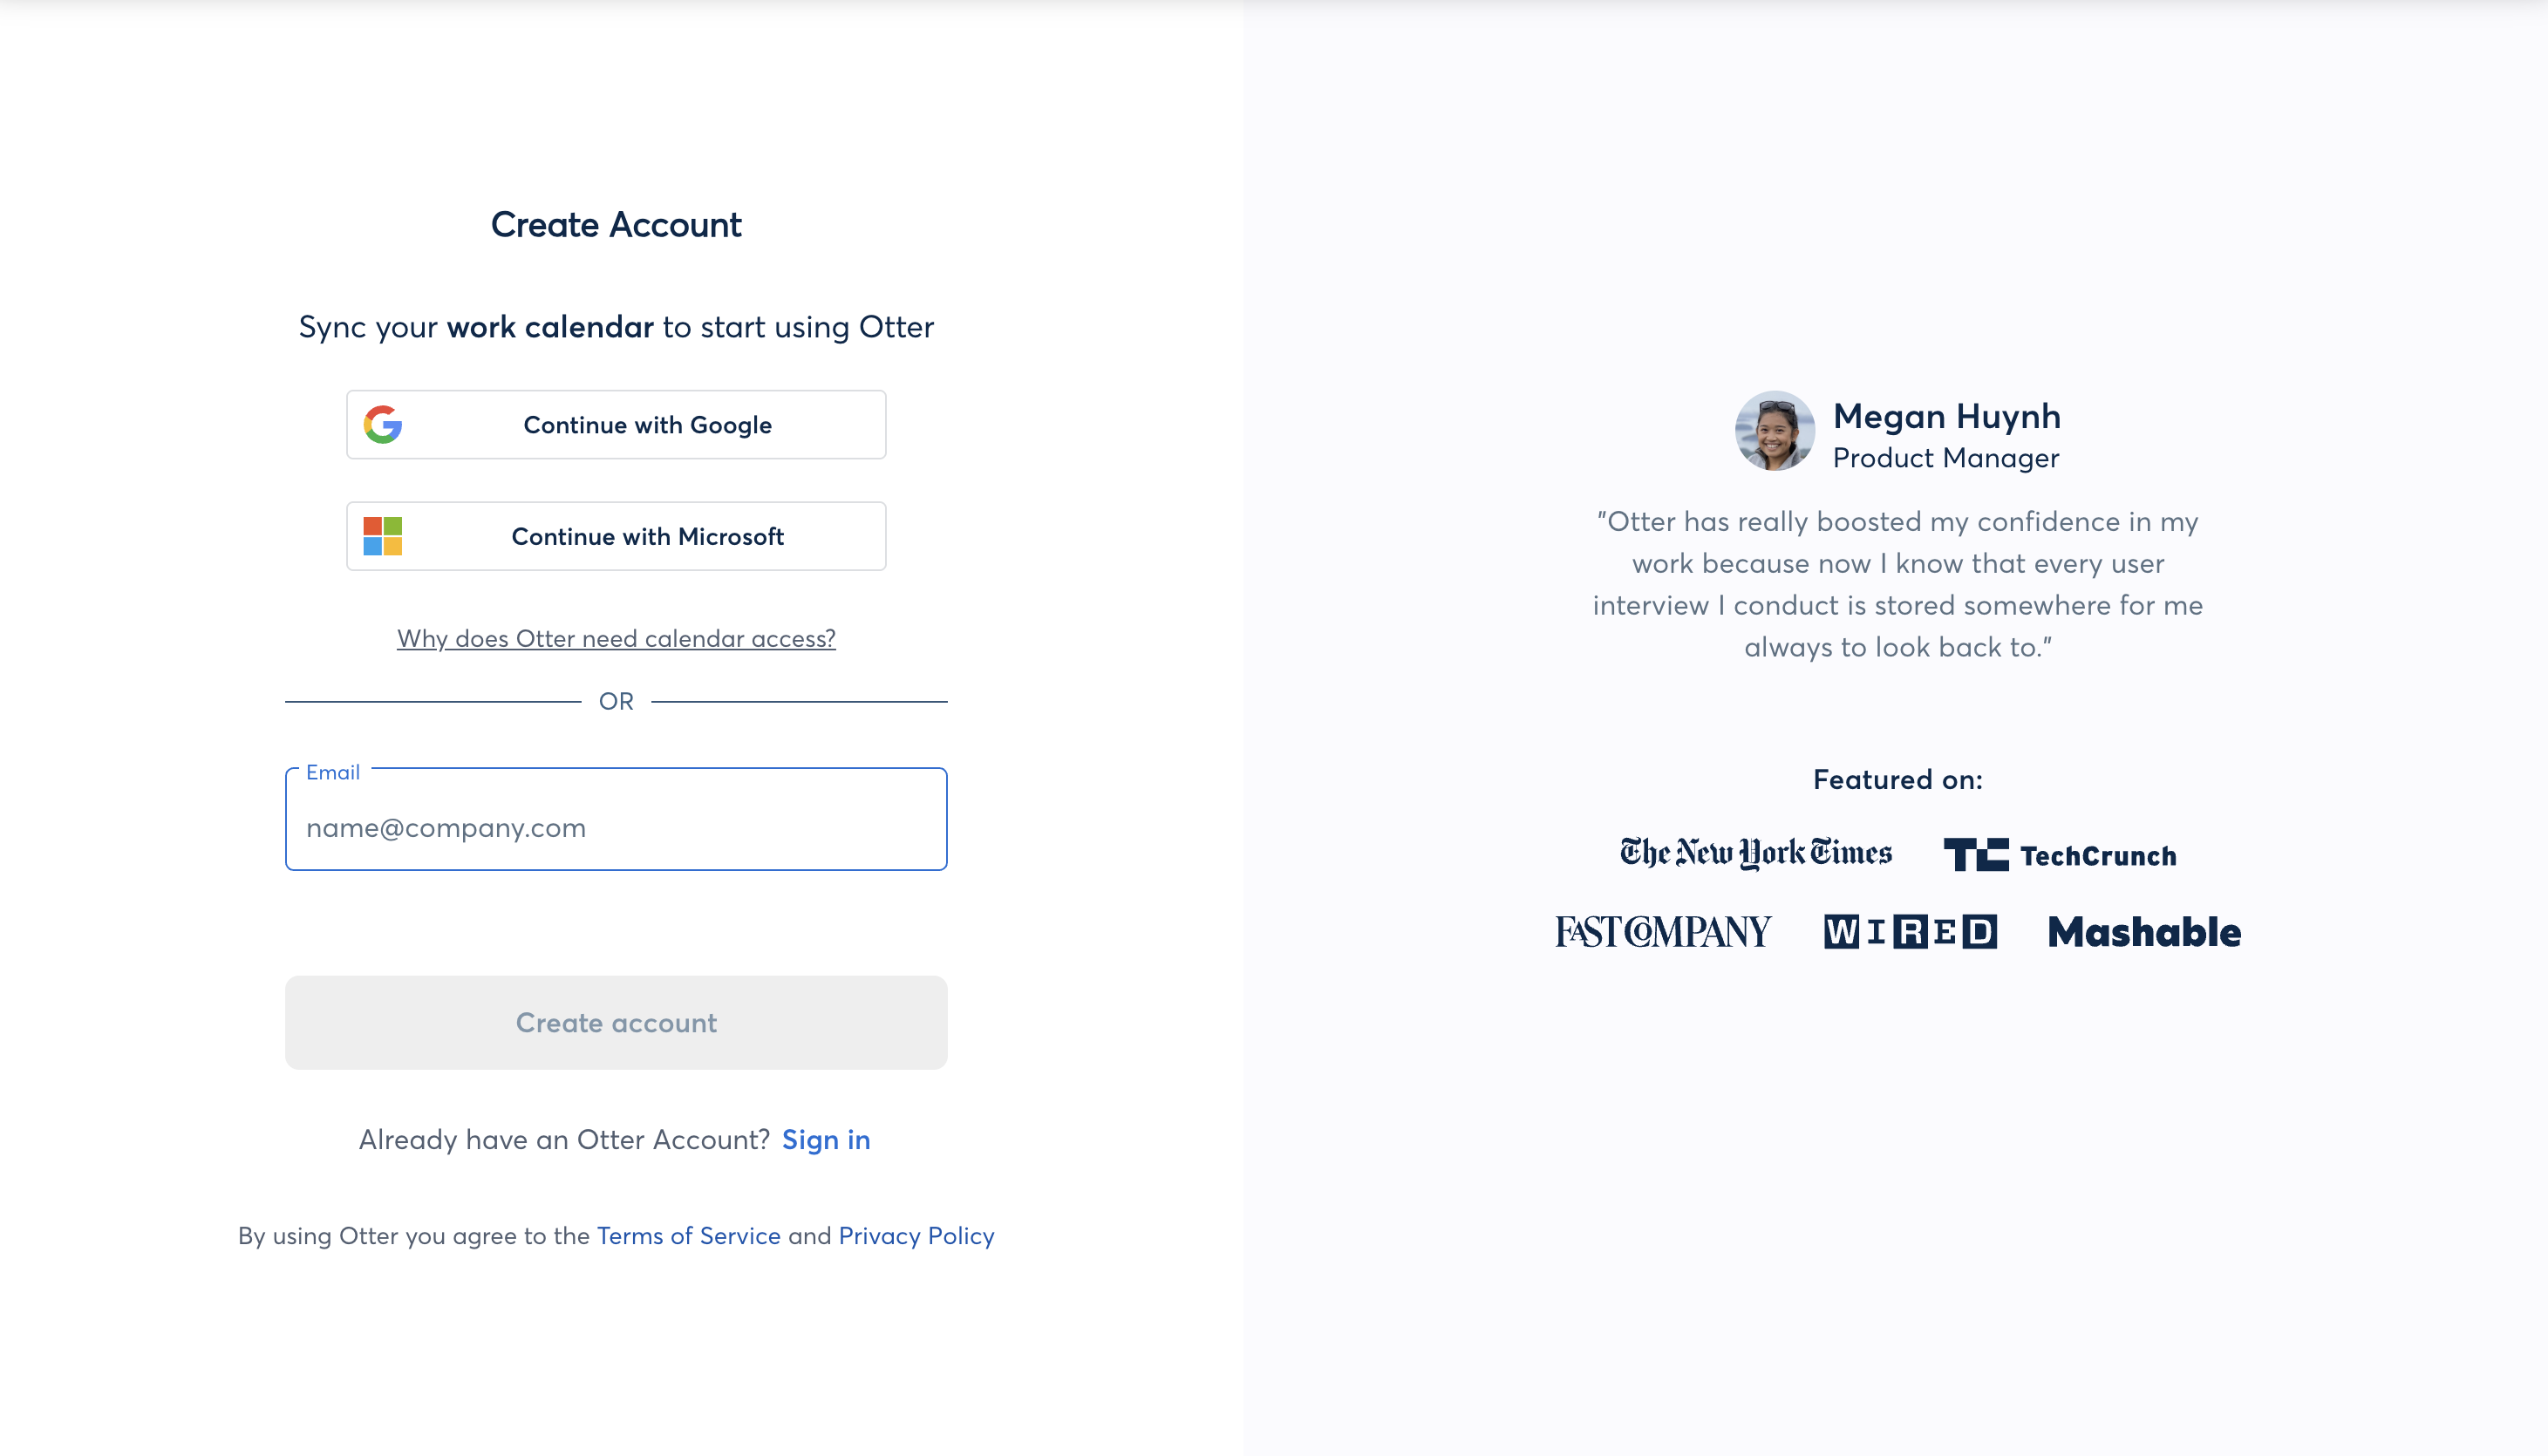
Task: Click the Mashable logo
Action: click(x=2144, y=932)
